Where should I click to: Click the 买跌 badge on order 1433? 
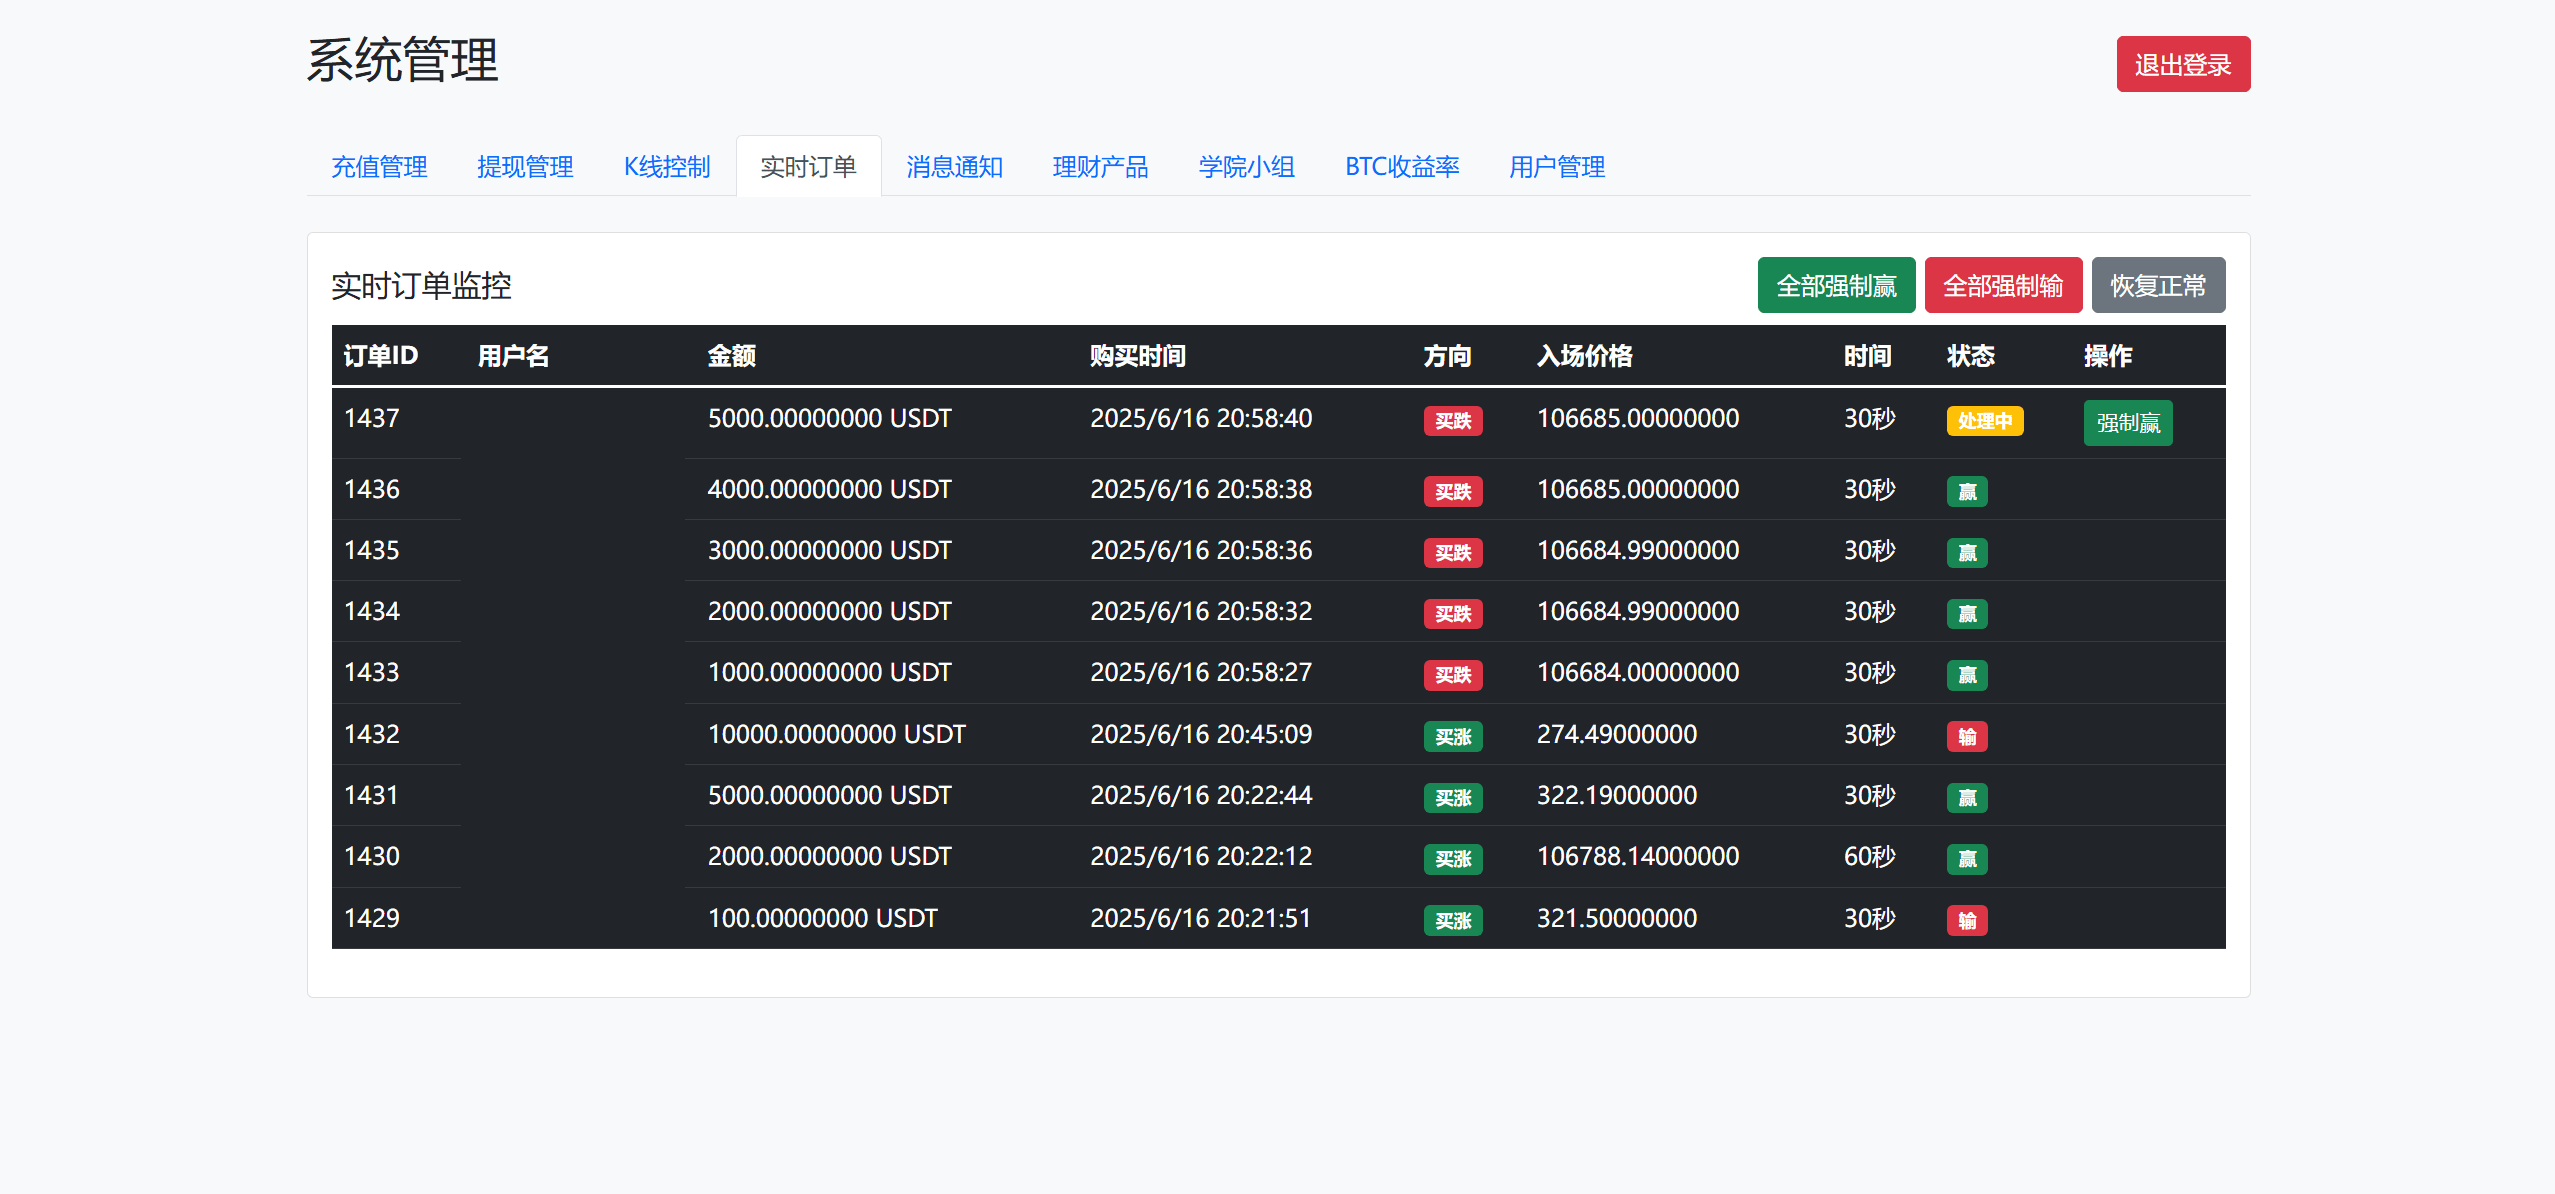click(1452, 675)
